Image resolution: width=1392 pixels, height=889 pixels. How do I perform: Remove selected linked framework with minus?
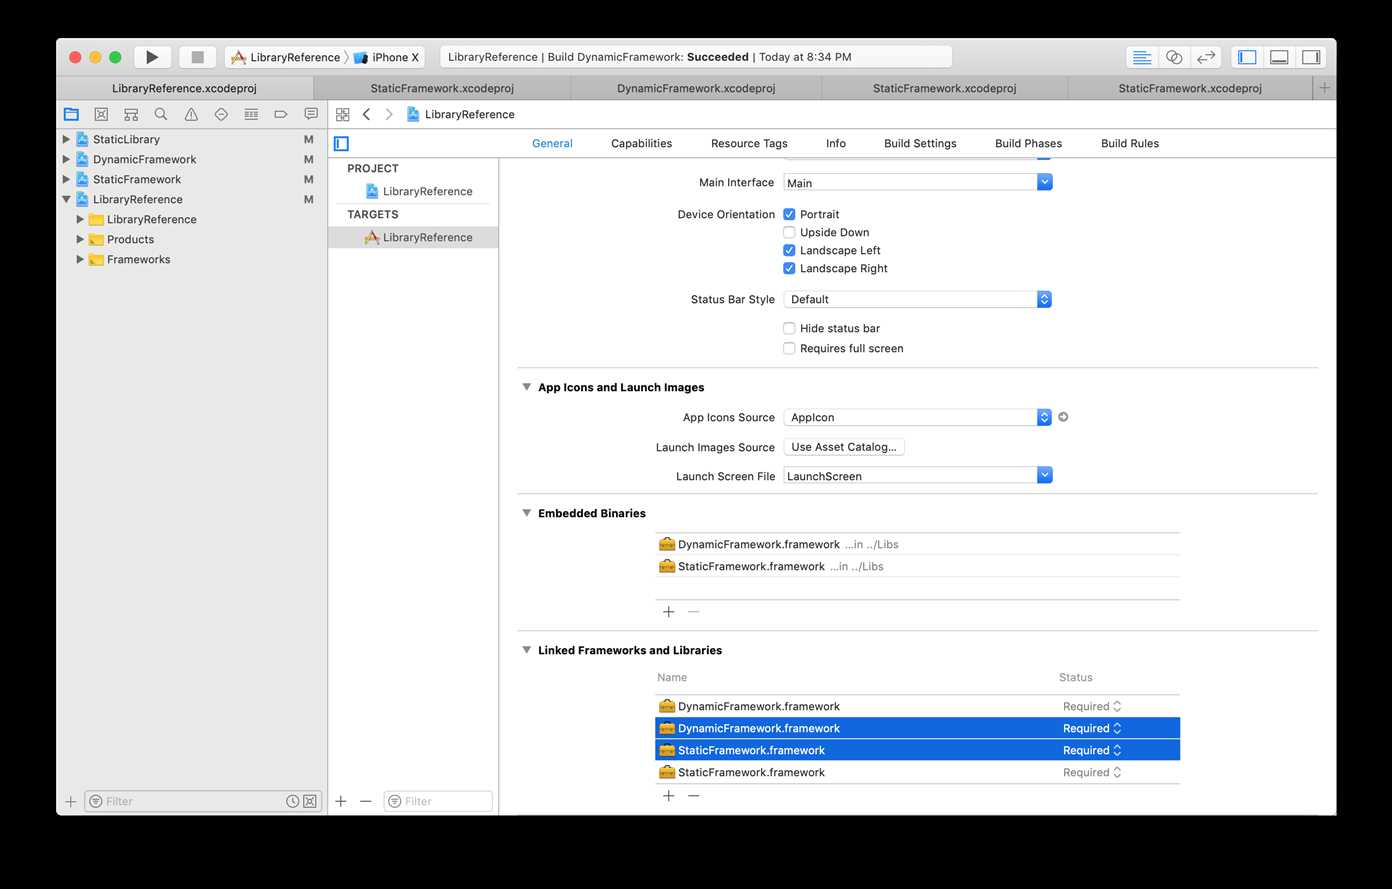click(693, 795)
